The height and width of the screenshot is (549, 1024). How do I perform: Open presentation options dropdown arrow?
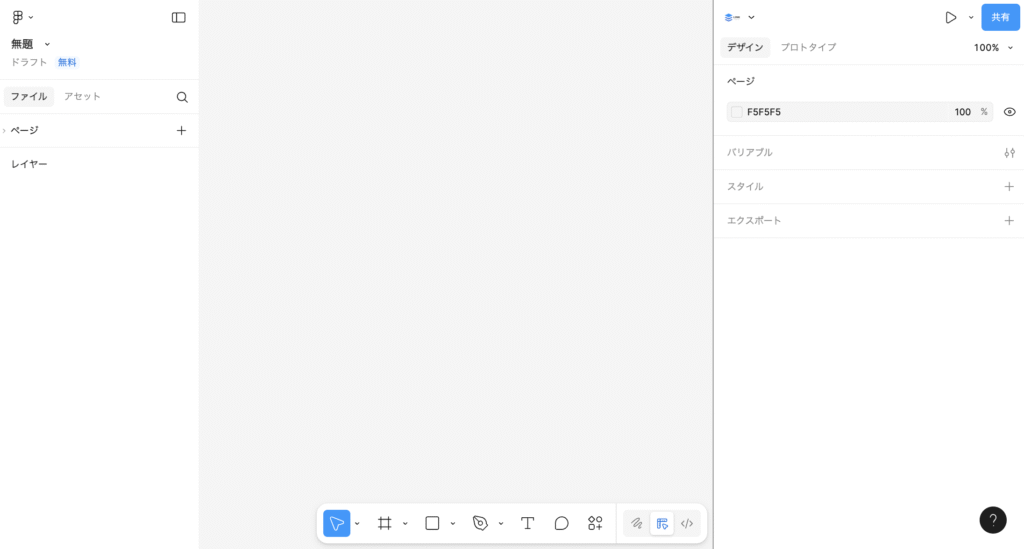pos(971,18)
